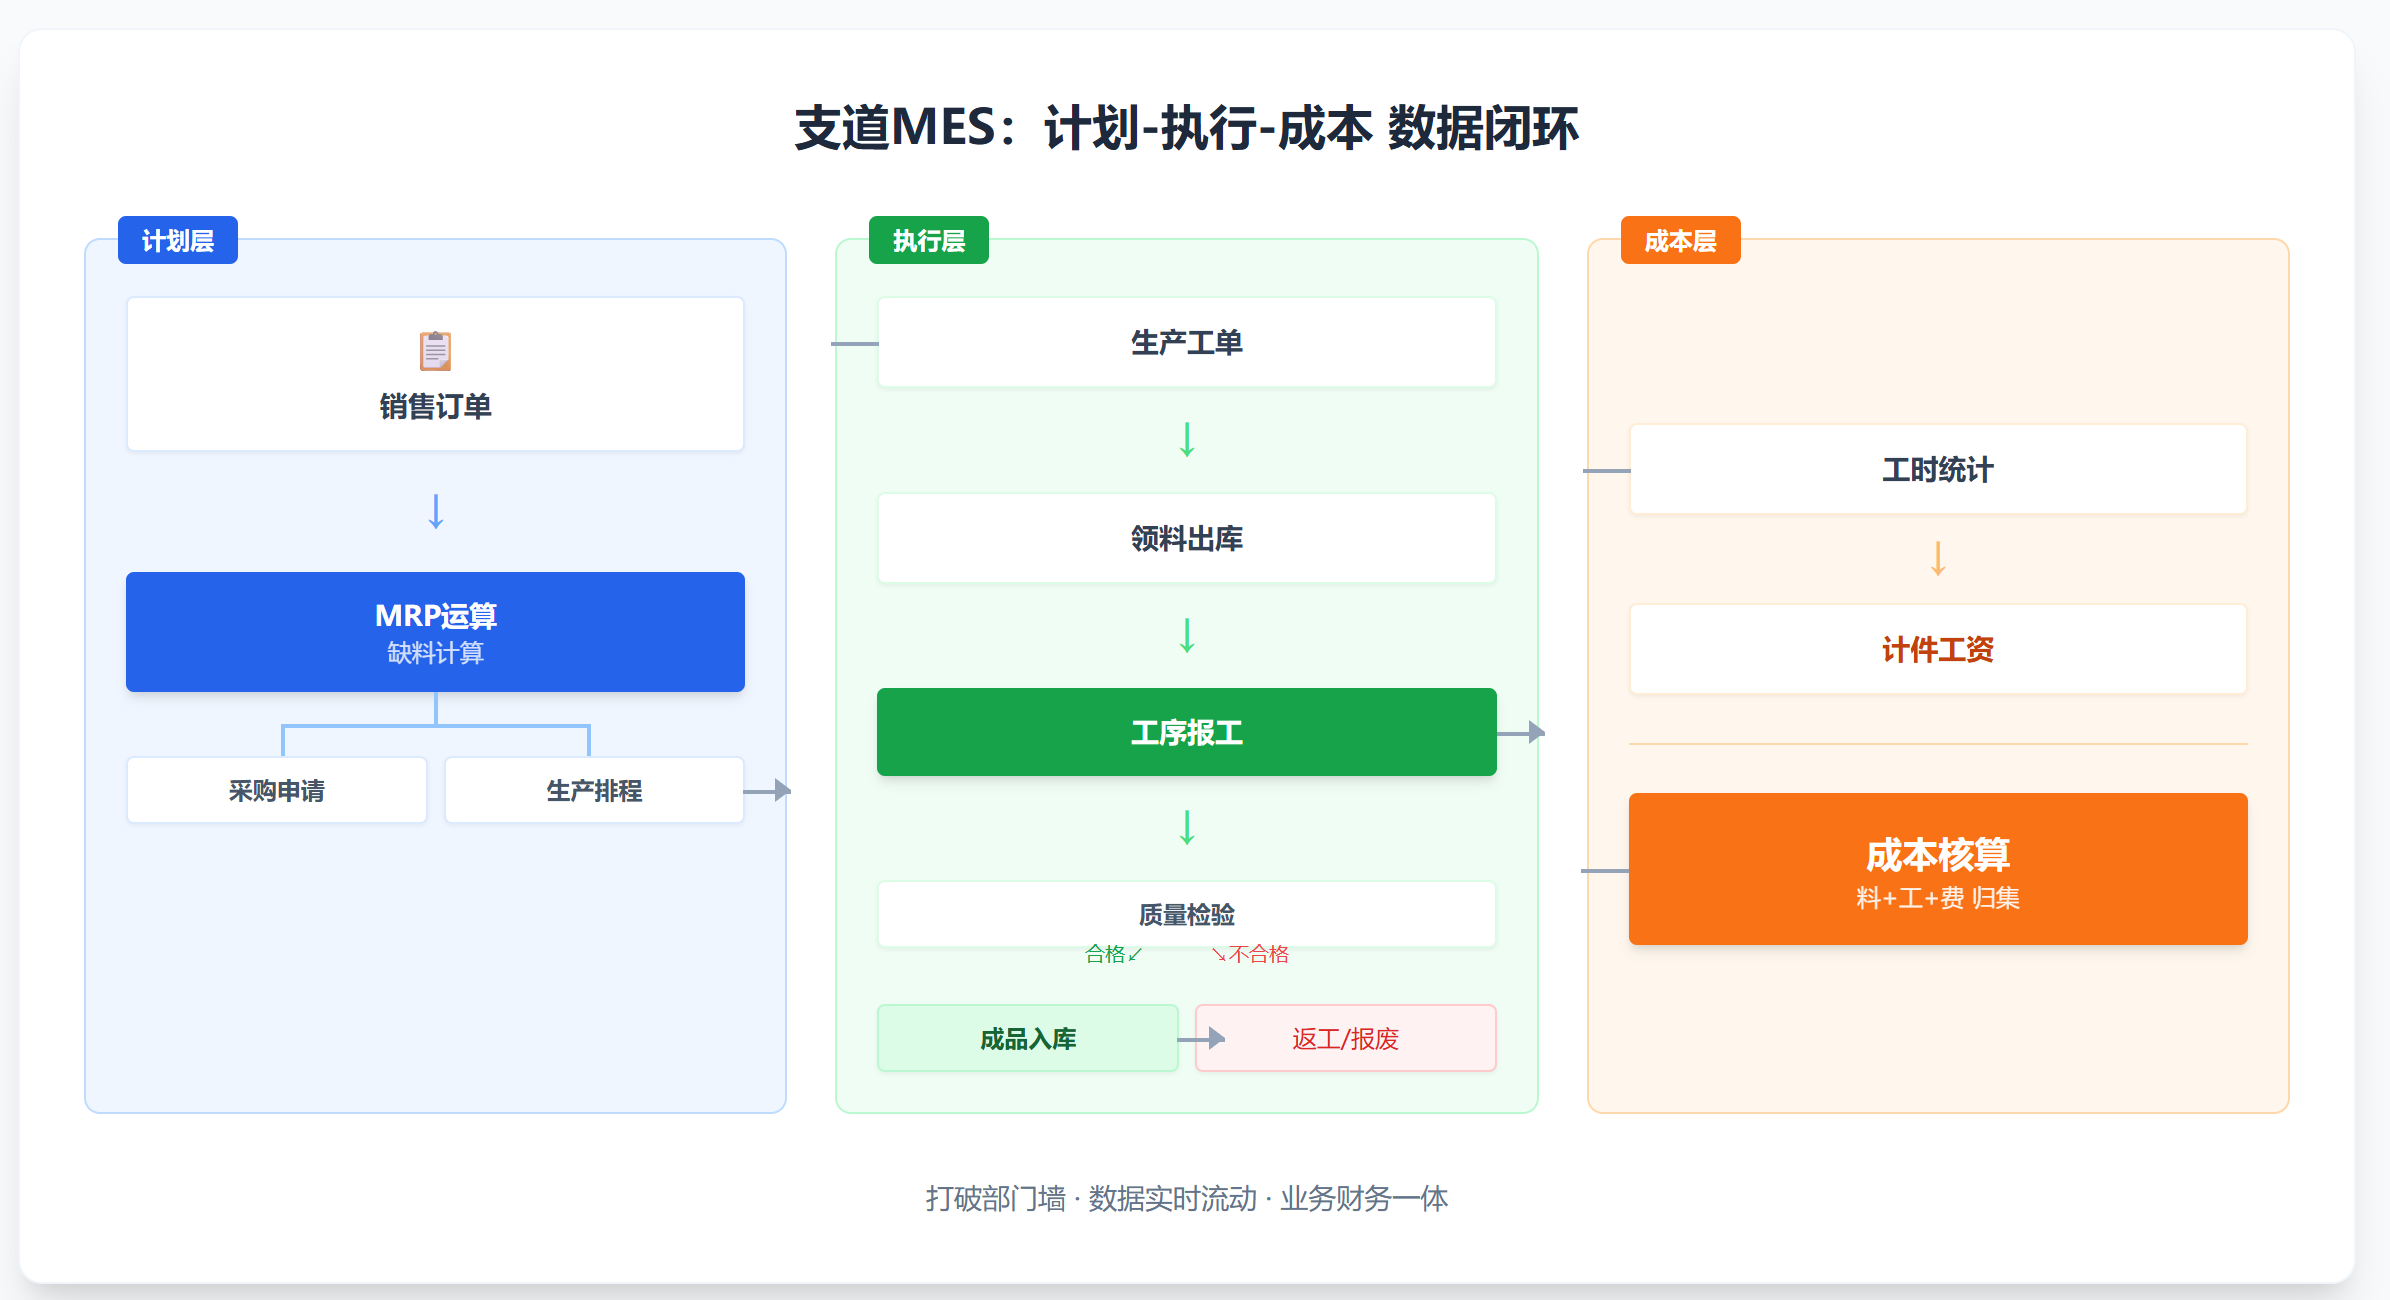Screen dimensions: 2390x1300
Task: Click the 计件工资 box
Action: pos(1937,649)
